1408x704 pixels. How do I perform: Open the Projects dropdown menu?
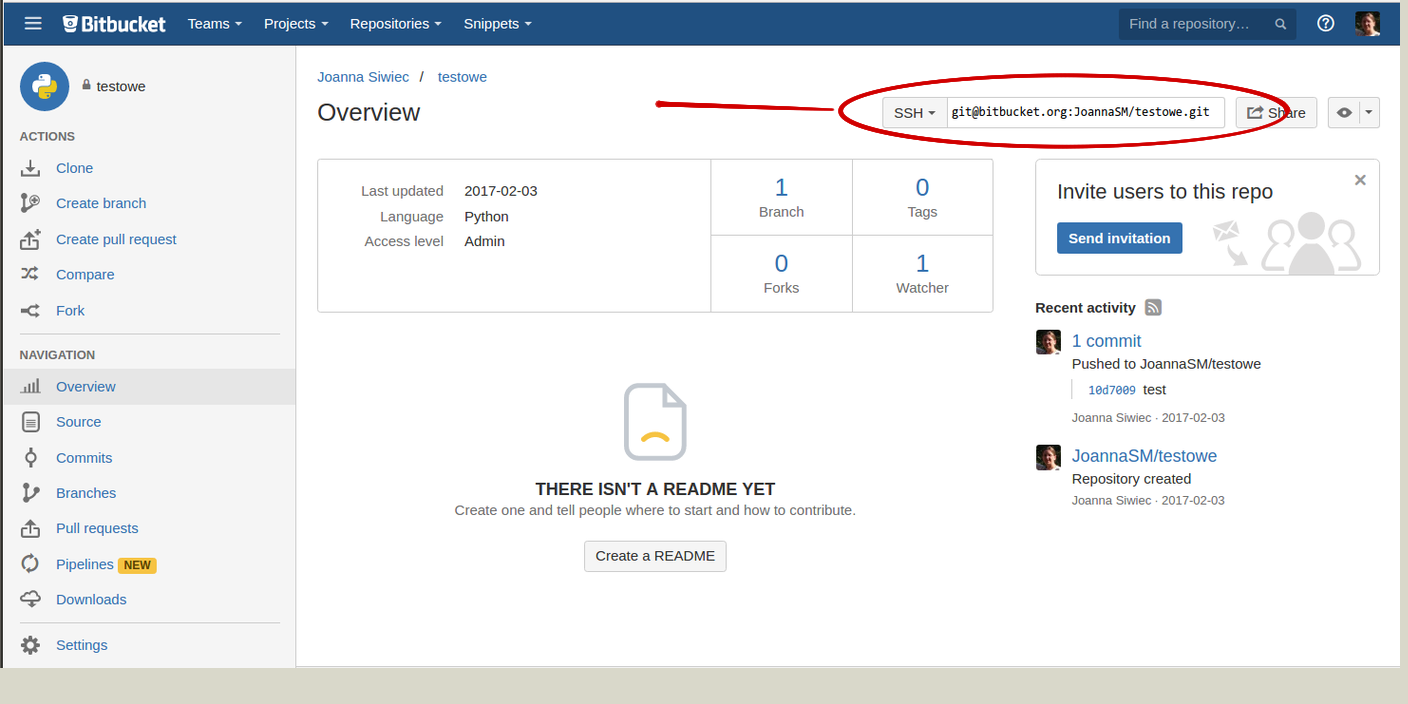point(296,23)
